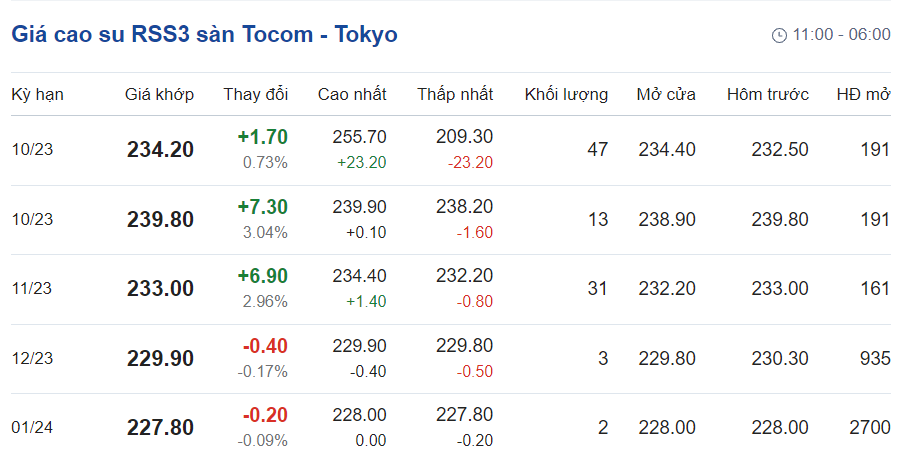Click the Thay đổi column header
899x455 pixels.
coord(255,95)
